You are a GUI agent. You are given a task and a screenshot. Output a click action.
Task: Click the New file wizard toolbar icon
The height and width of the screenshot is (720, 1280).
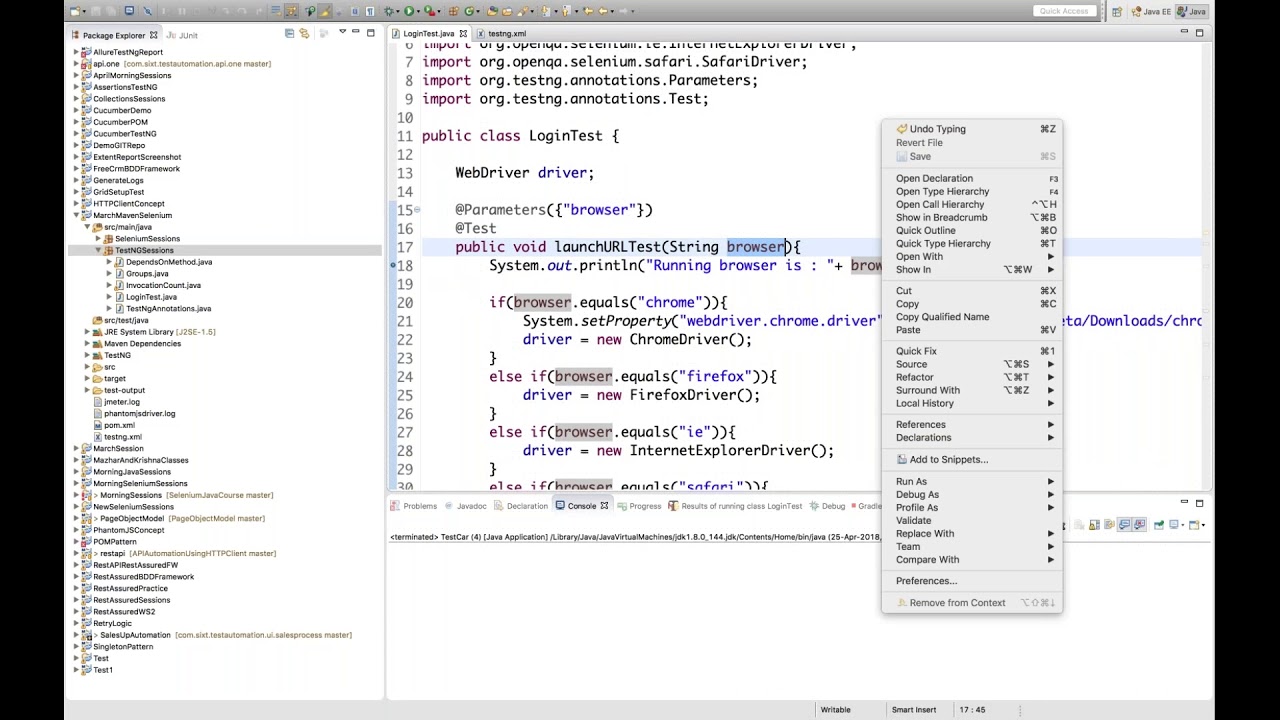click(x=75, y=11)
